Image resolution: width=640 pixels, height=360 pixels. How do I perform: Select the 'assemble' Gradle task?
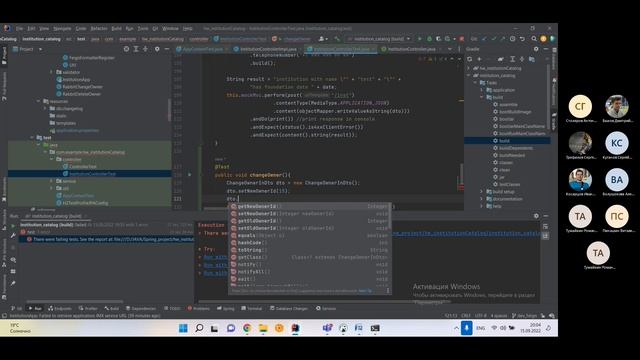505,104
